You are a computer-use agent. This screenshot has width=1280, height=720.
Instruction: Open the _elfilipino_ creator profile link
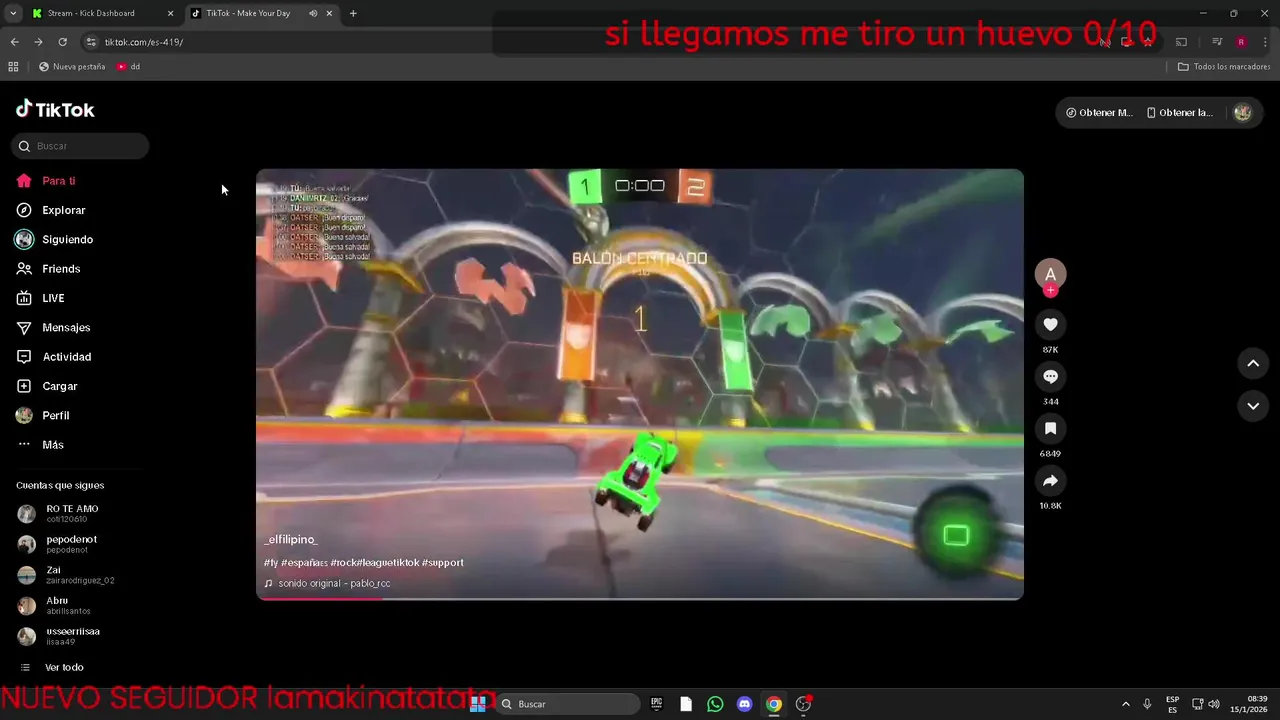[291, 540]
